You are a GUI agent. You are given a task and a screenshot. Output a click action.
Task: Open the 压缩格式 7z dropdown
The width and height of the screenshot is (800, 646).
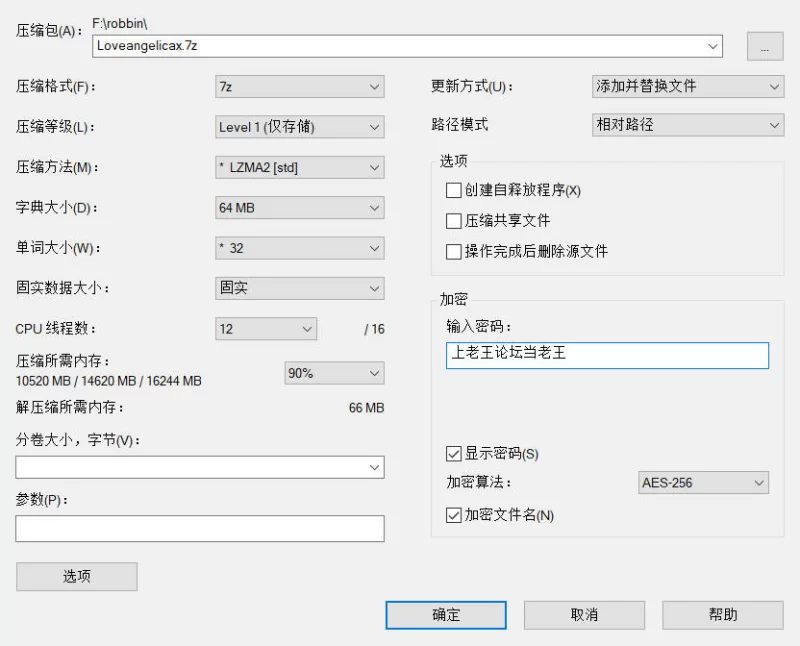pos(299,87)
